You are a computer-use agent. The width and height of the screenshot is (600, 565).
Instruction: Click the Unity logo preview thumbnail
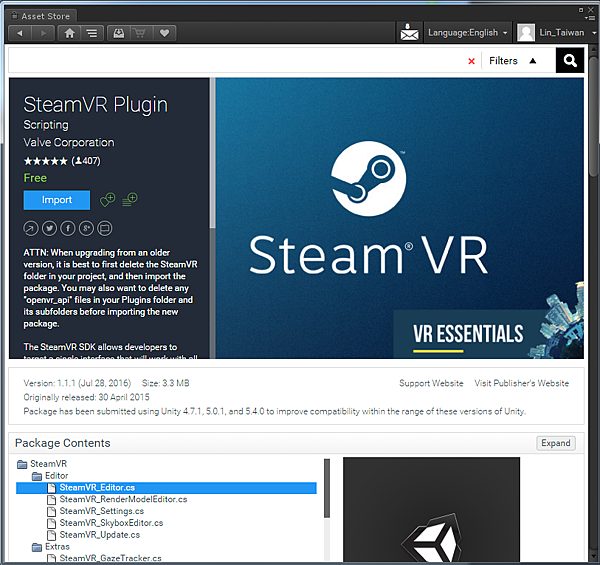tap(431, 509)
